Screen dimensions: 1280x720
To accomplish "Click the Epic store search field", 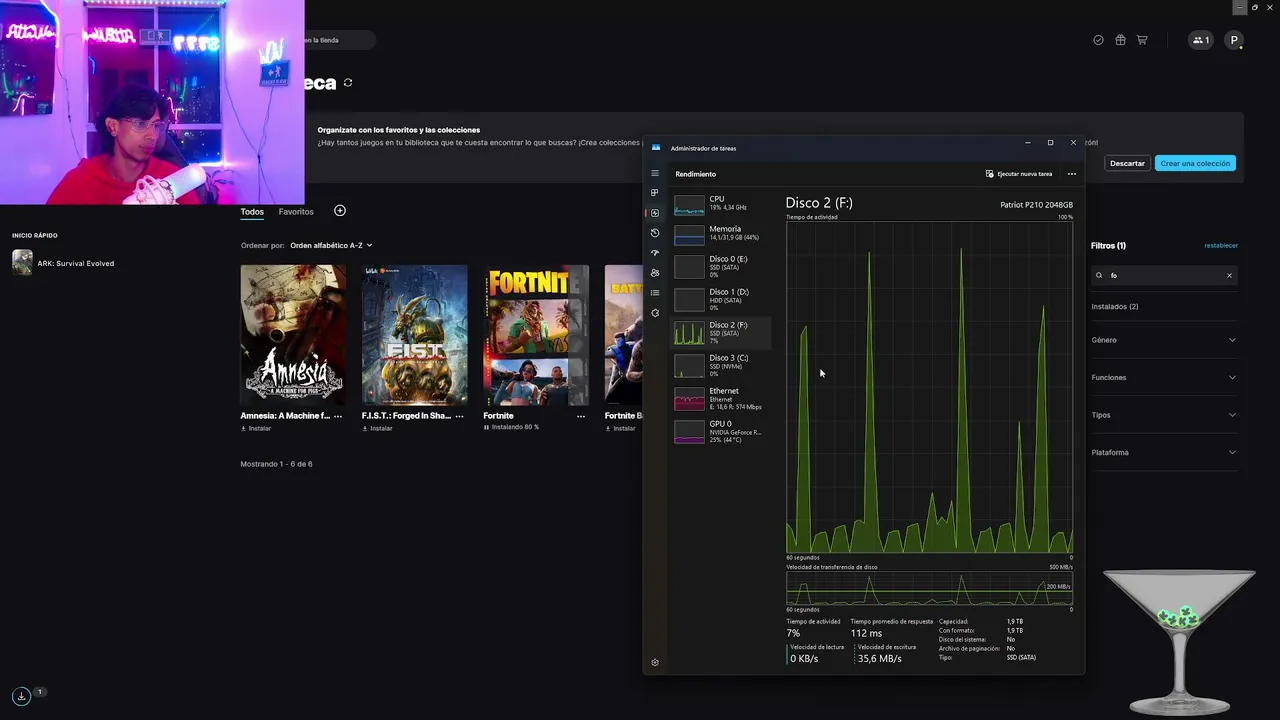I will click(340, 40).
